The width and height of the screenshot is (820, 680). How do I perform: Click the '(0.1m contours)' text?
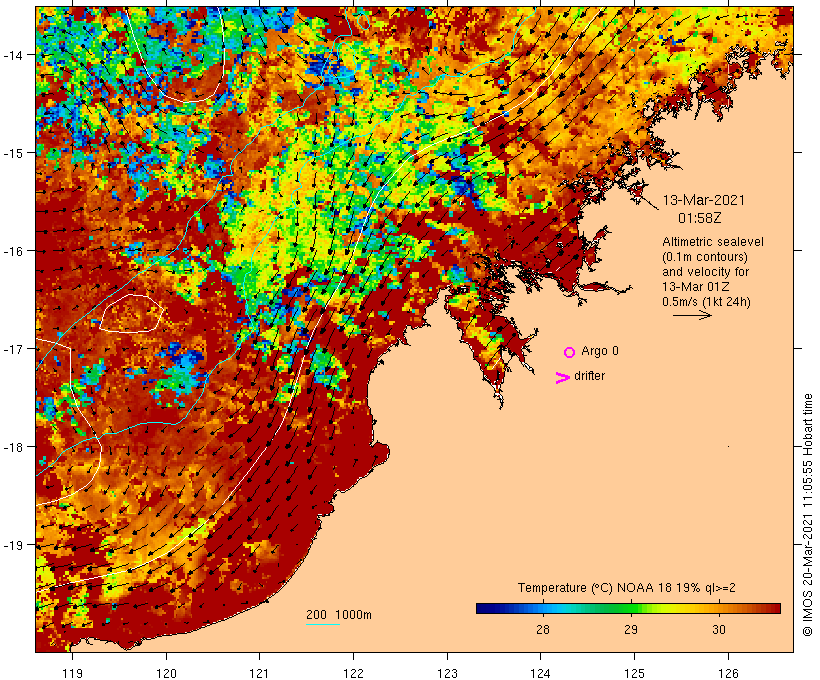(x=705, y=257)
